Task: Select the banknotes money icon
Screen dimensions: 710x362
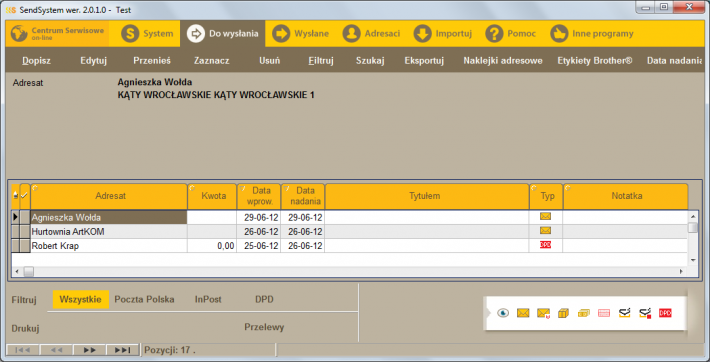Action: pos(584,313)
